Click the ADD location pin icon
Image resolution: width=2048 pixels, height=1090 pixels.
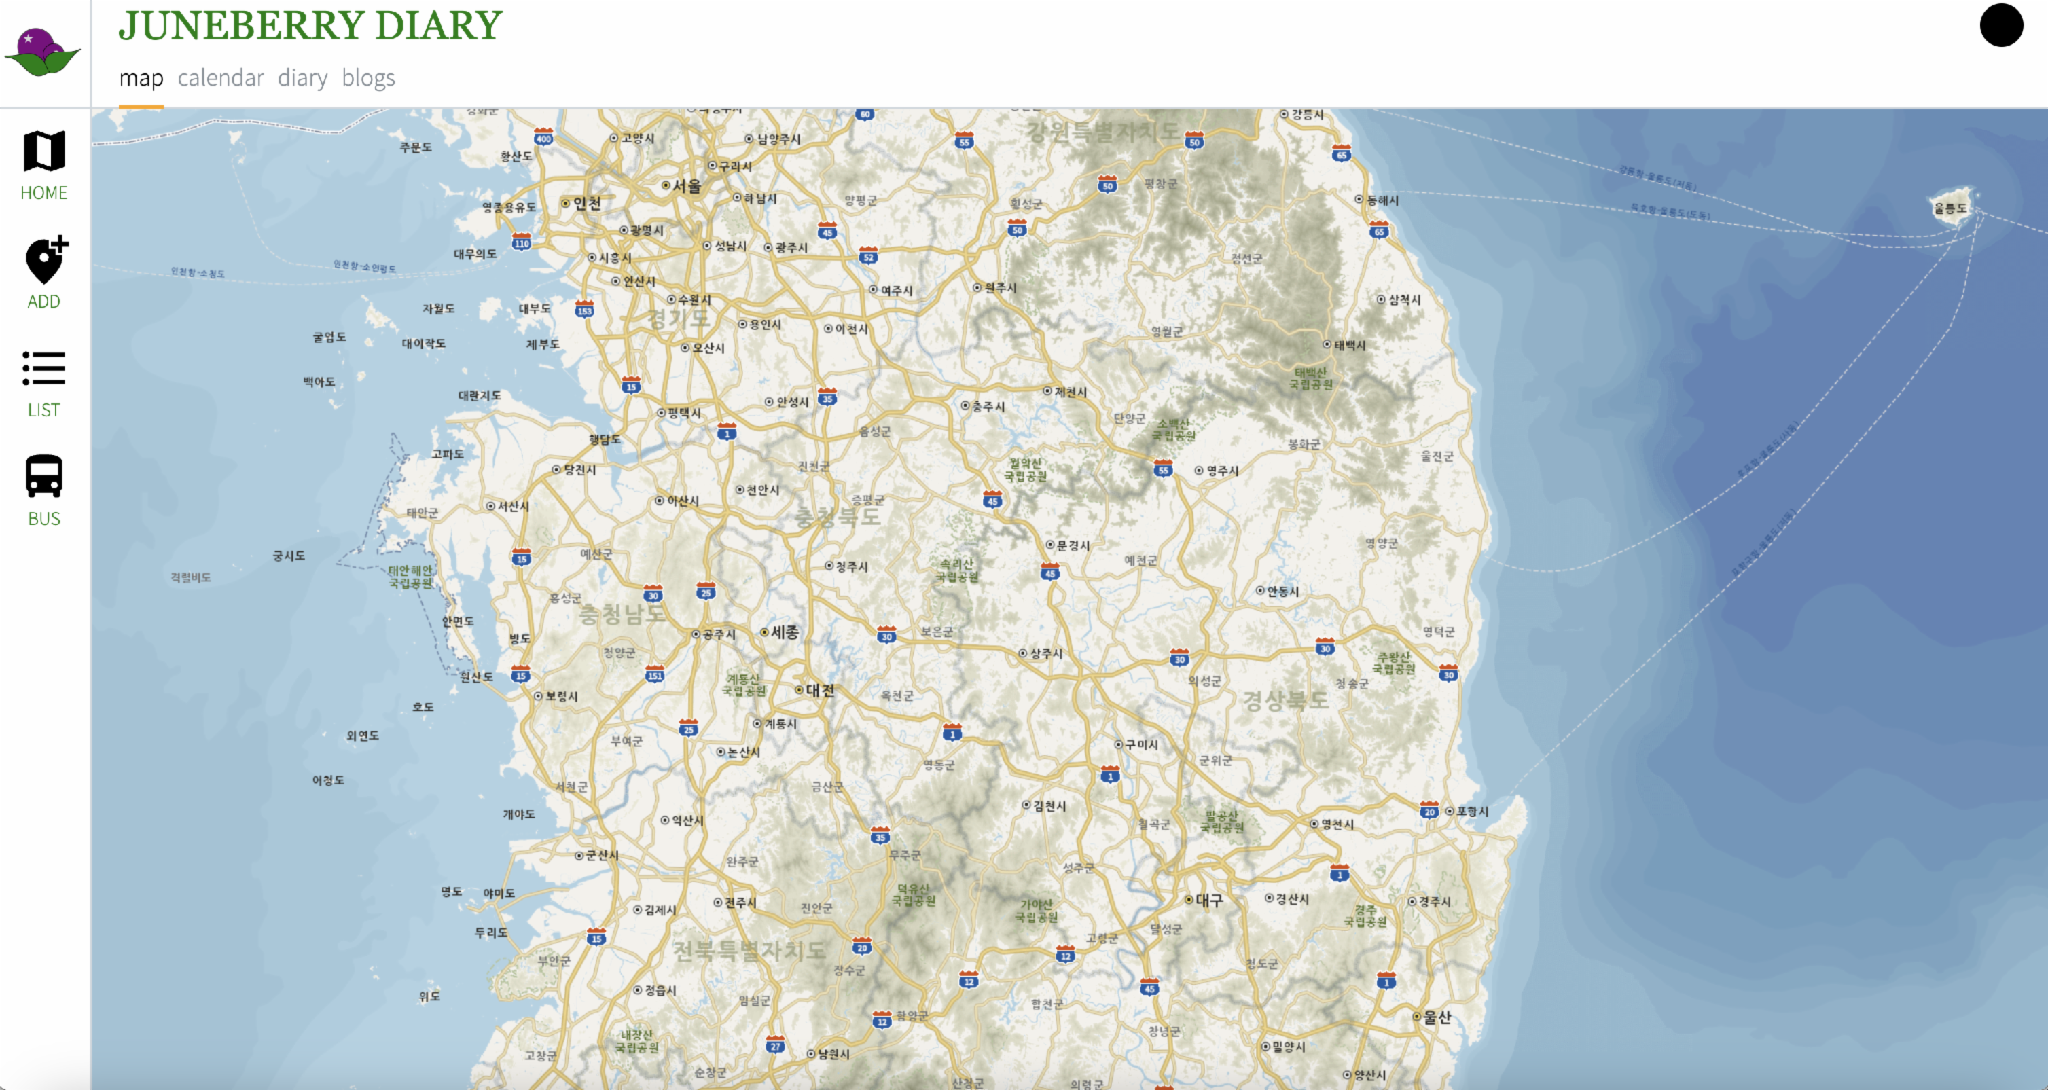pos(44,261)
